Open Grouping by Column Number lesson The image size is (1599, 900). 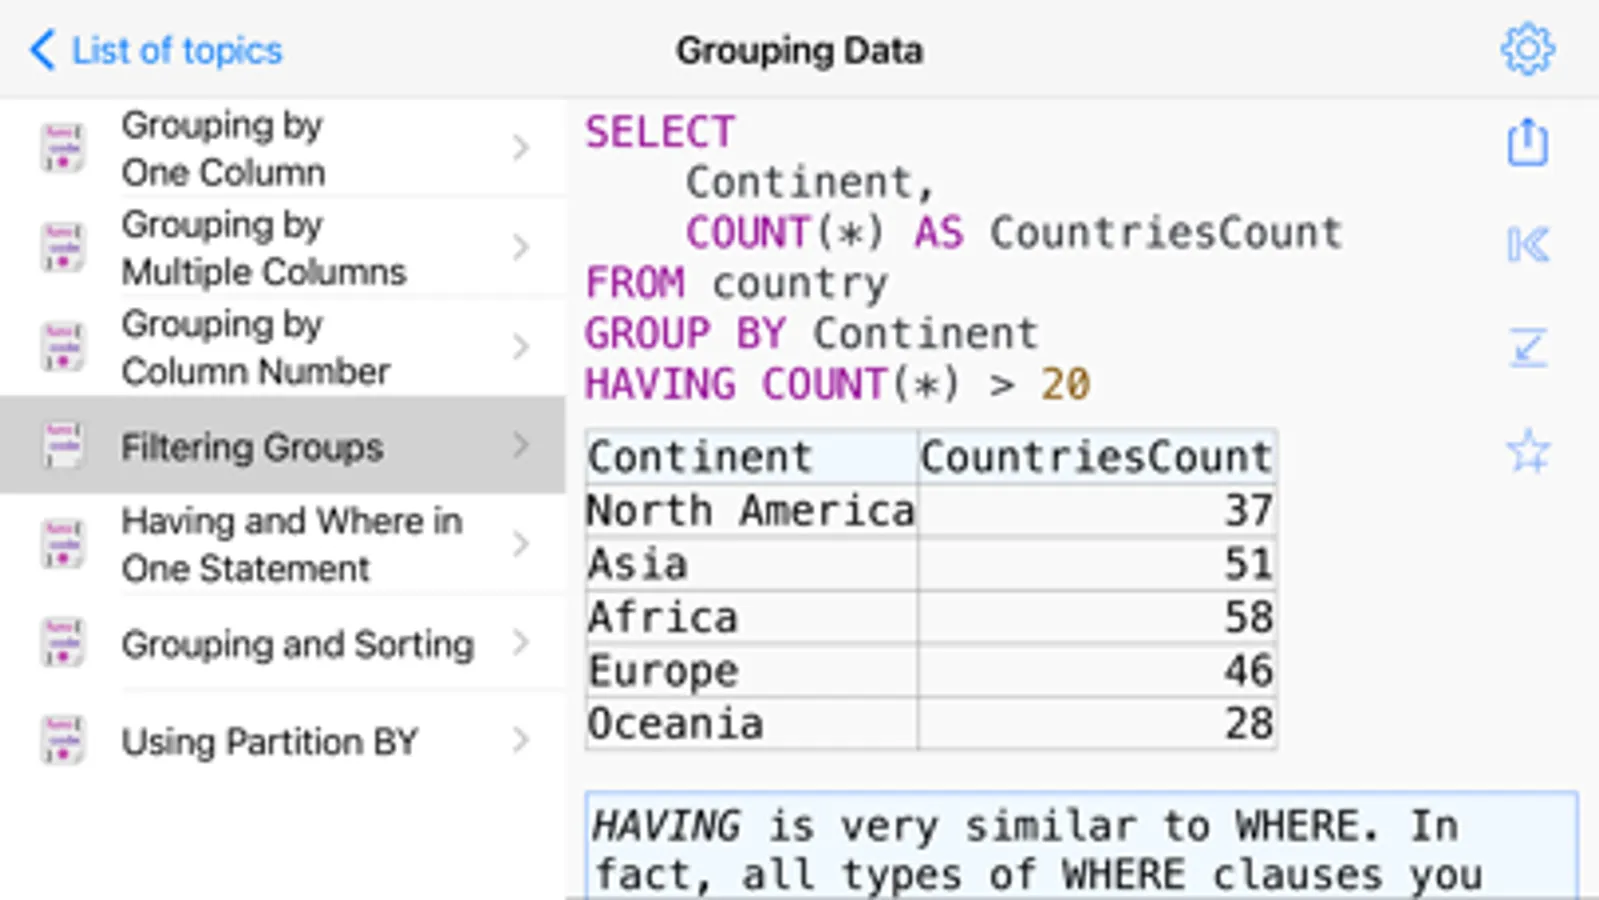click(255, 347)
